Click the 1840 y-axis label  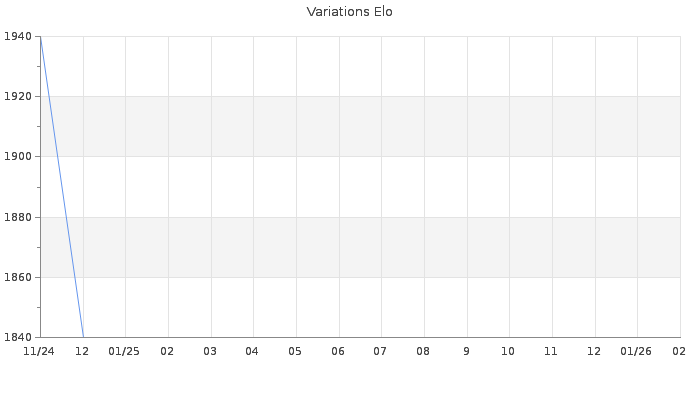click(x=18, y=337)
